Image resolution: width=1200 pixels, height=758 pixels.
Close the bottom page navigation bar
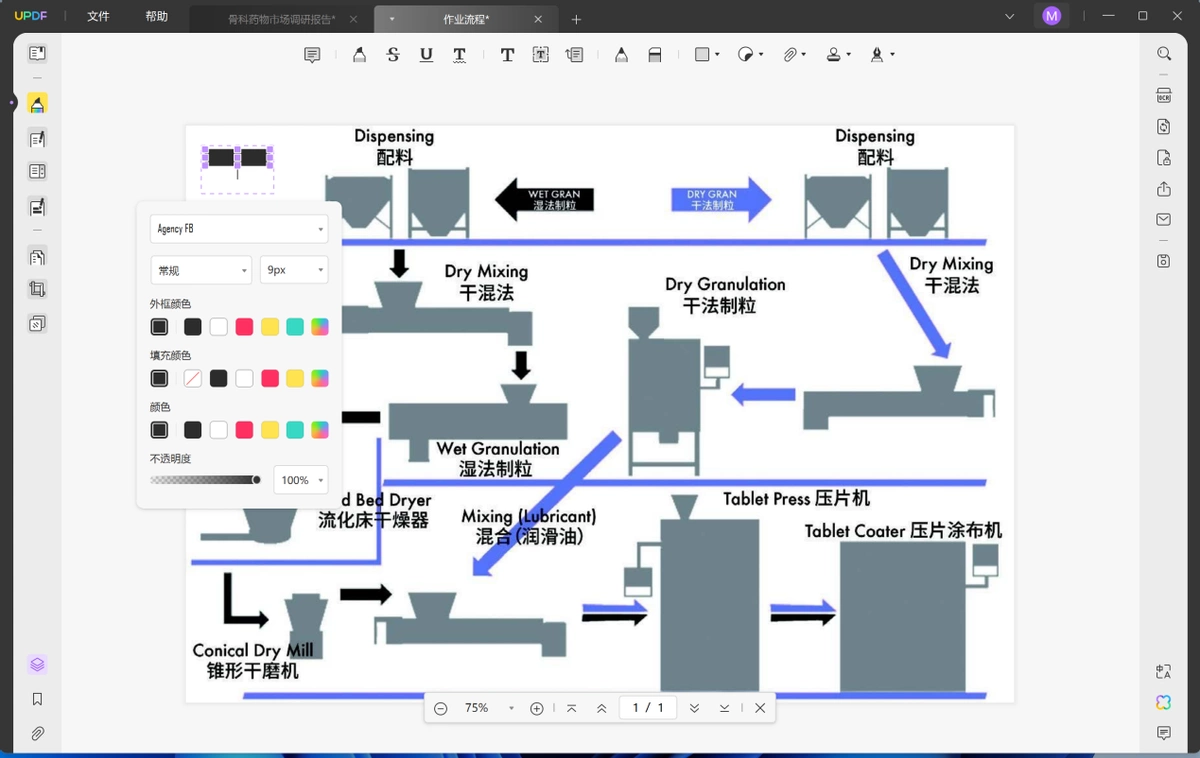click(760, 708)
